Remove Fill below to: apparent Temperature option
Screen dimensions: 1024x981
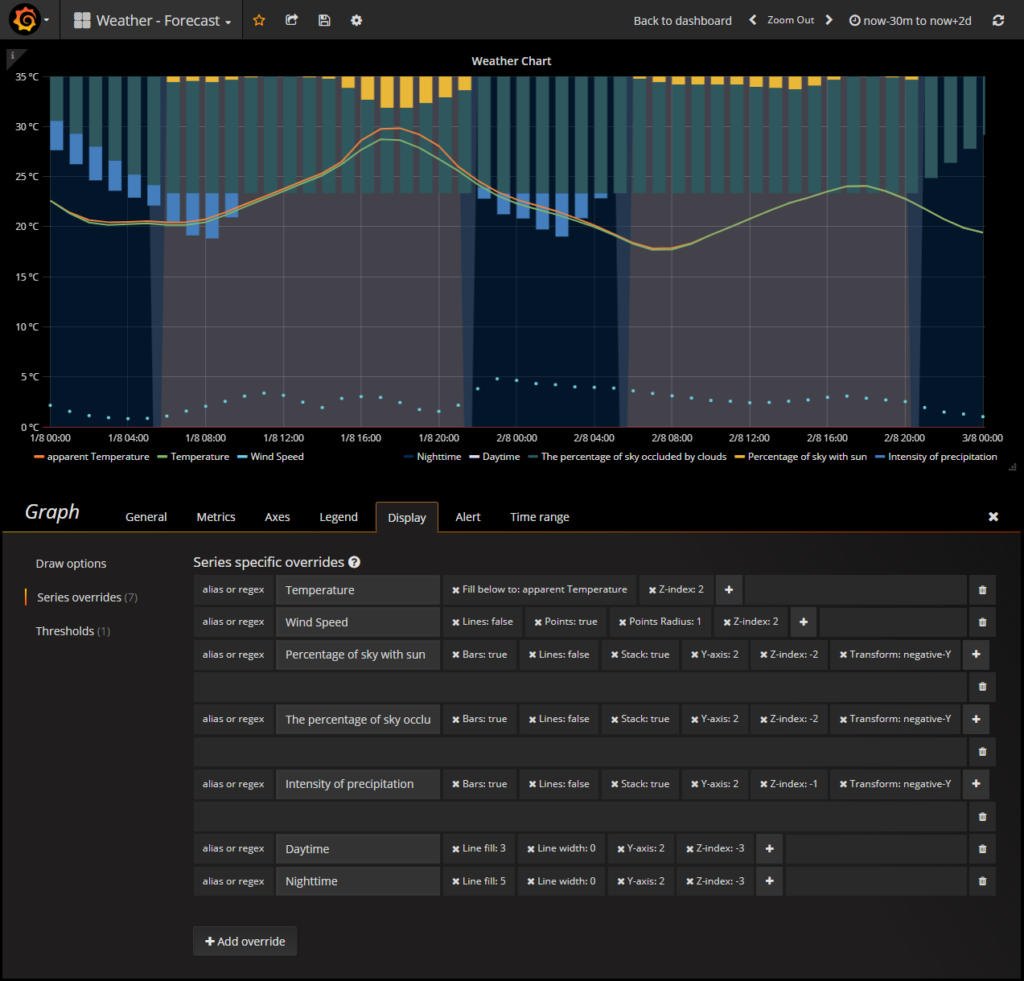456,590
